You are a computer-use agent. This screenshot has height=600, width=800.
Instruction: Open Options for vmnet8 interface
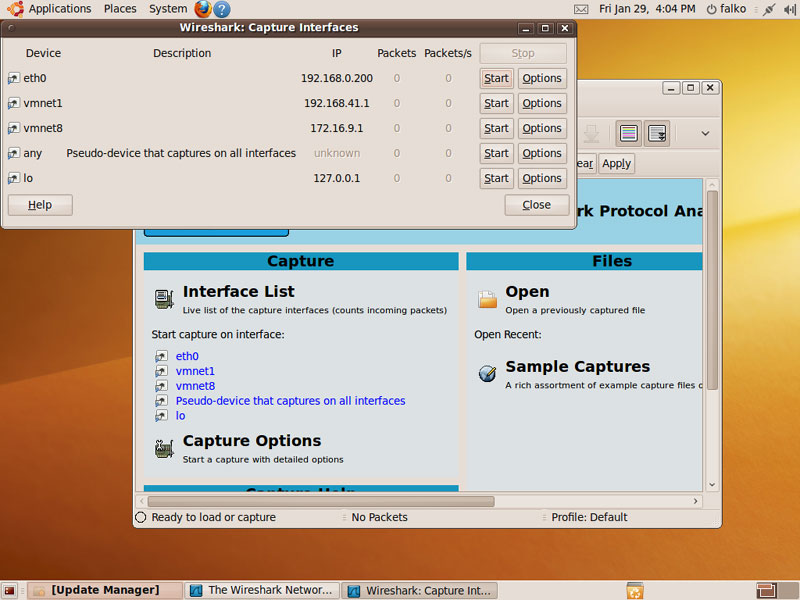pyautogui.click(x=542, y=128)
